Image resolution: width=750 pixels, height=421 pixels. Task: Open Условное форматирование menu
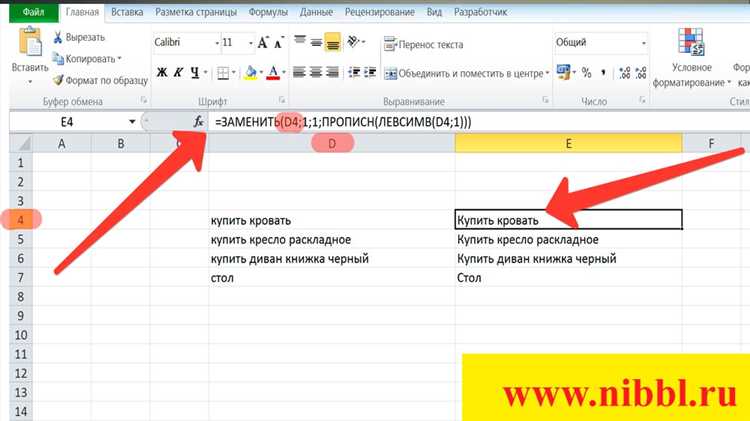tap(691, 57)
